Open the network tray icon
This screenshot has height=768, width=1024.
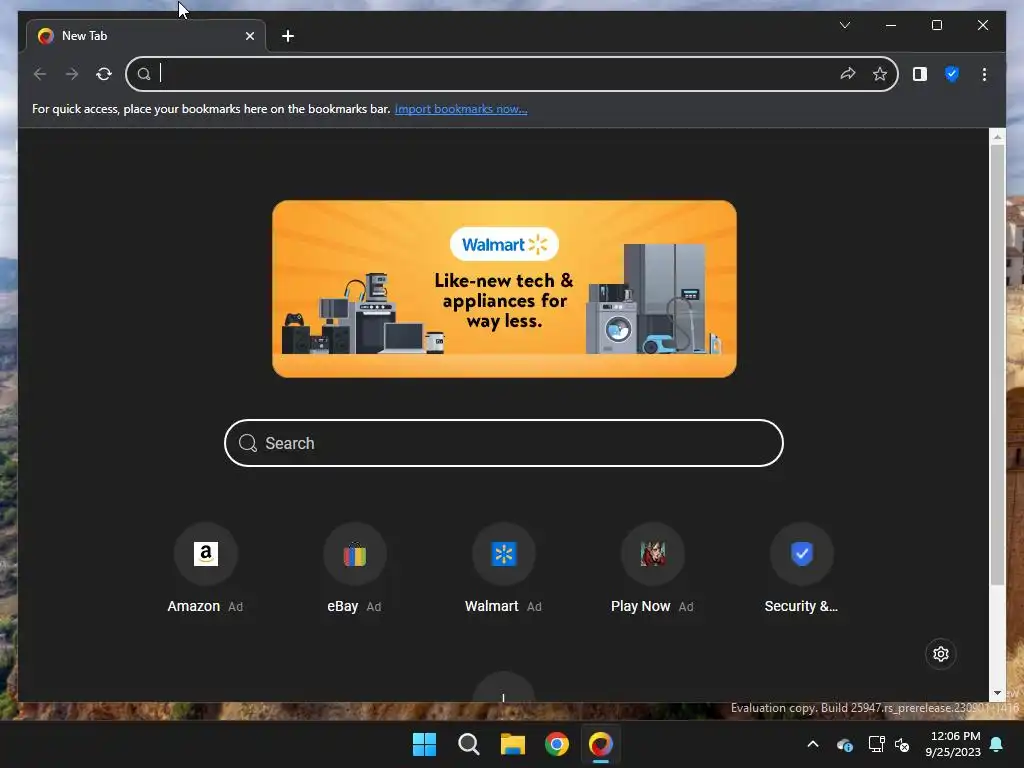[876, 744]
